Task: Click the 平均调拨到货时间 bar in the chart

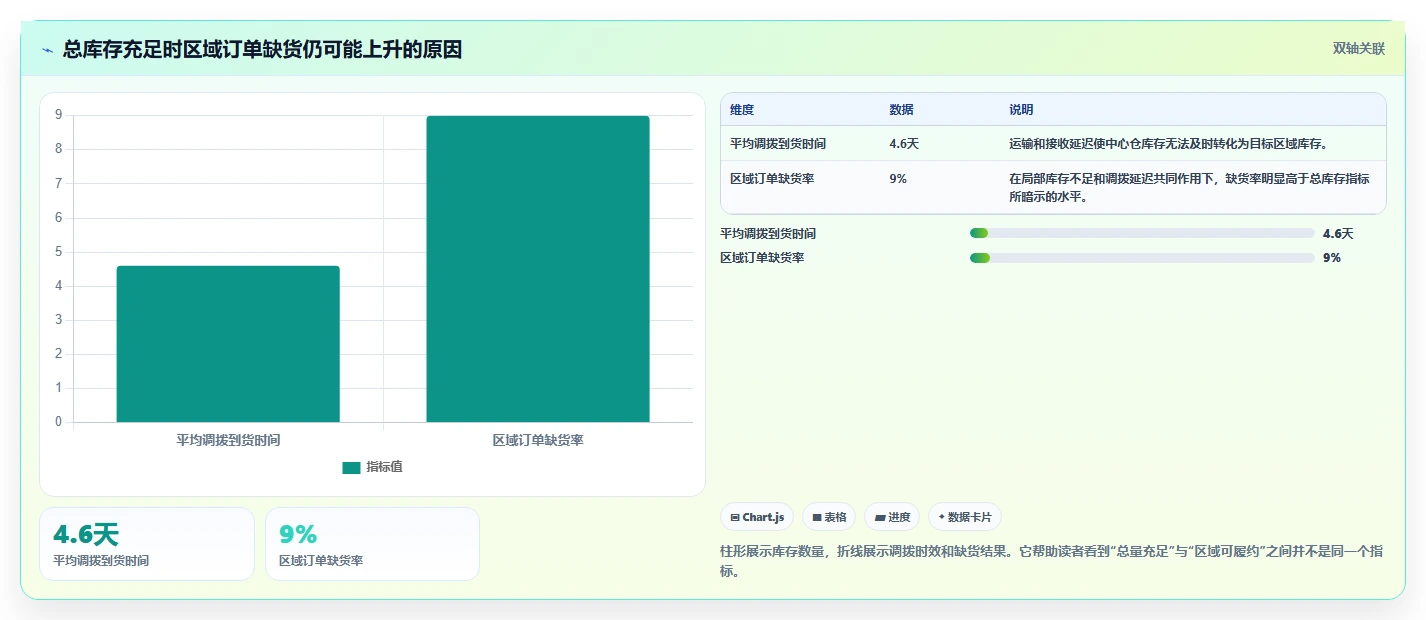Action: [x=228, y=344]
